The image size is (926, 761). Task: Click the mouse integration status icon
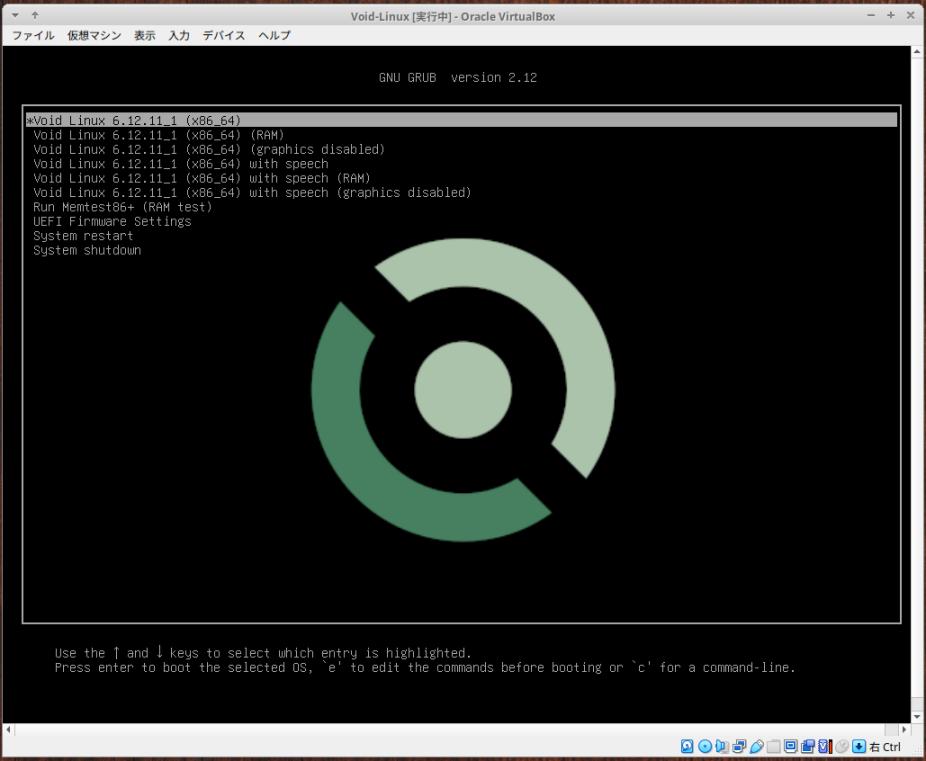pyautogui.click(x=842, y=746)
